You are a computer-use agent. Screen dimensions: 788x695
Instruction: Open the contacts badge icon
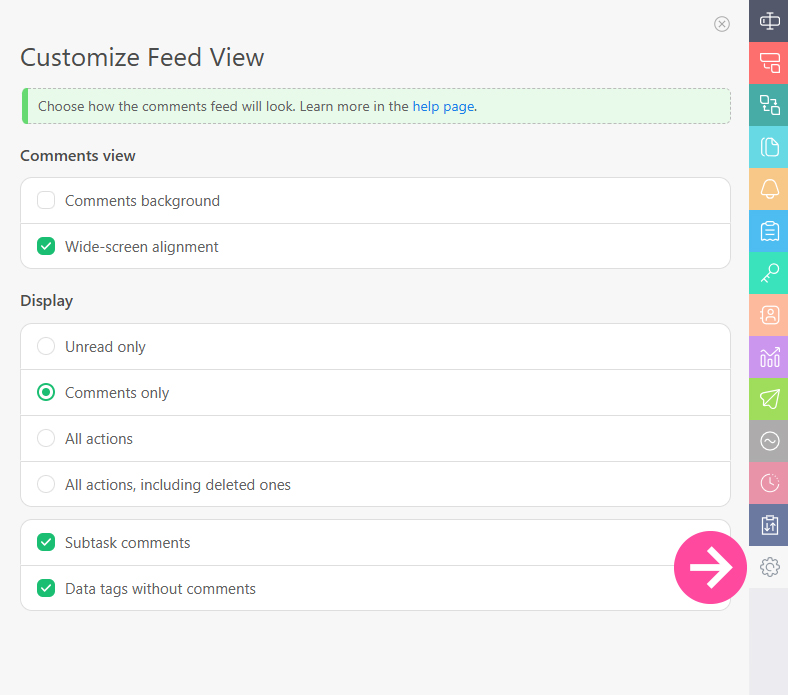(769, 315)
